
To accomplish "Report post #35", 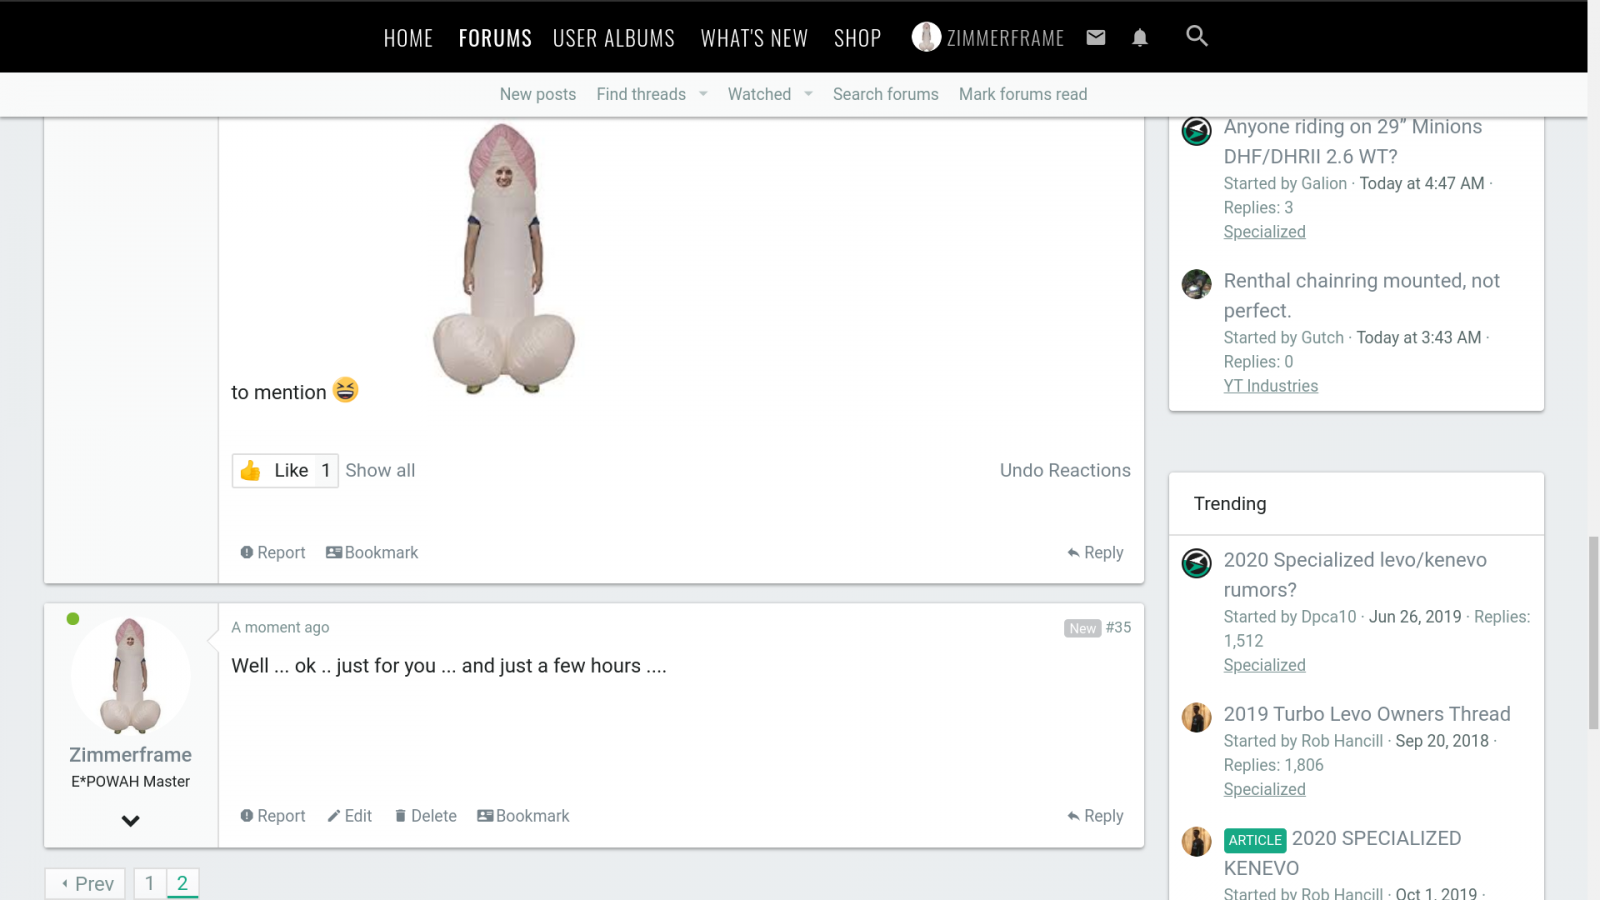I will [273, 816].
